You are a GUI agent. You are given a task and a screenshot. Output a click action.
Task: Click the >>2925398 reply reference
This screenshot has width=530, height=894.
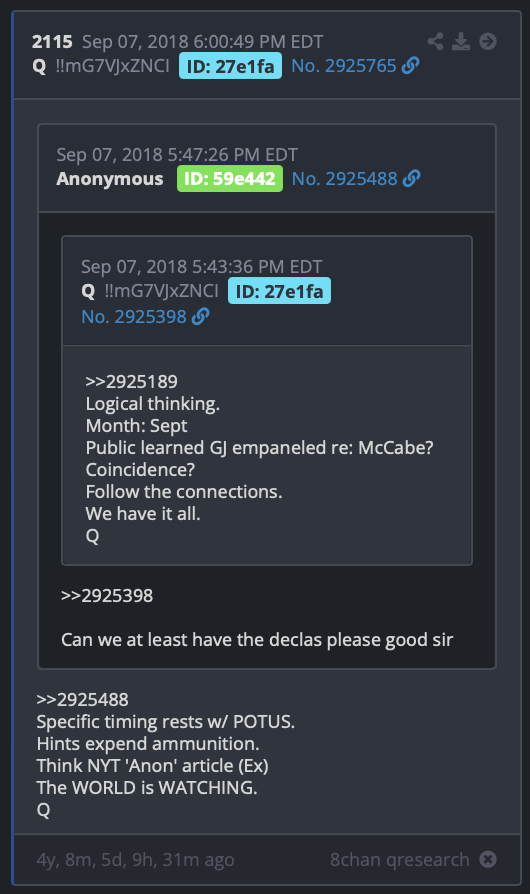pos(107,596)
